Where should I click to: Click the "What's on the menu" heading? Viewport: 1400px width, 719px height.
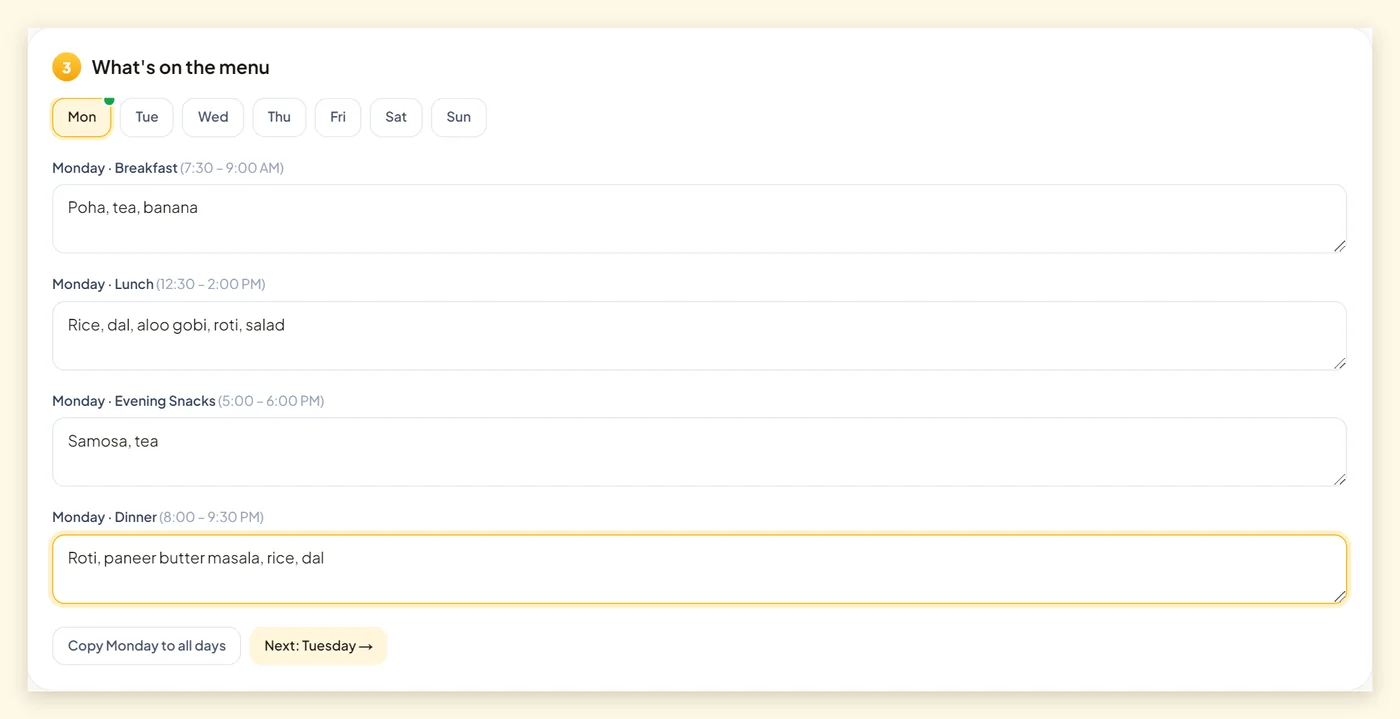[x=181, y=67]
